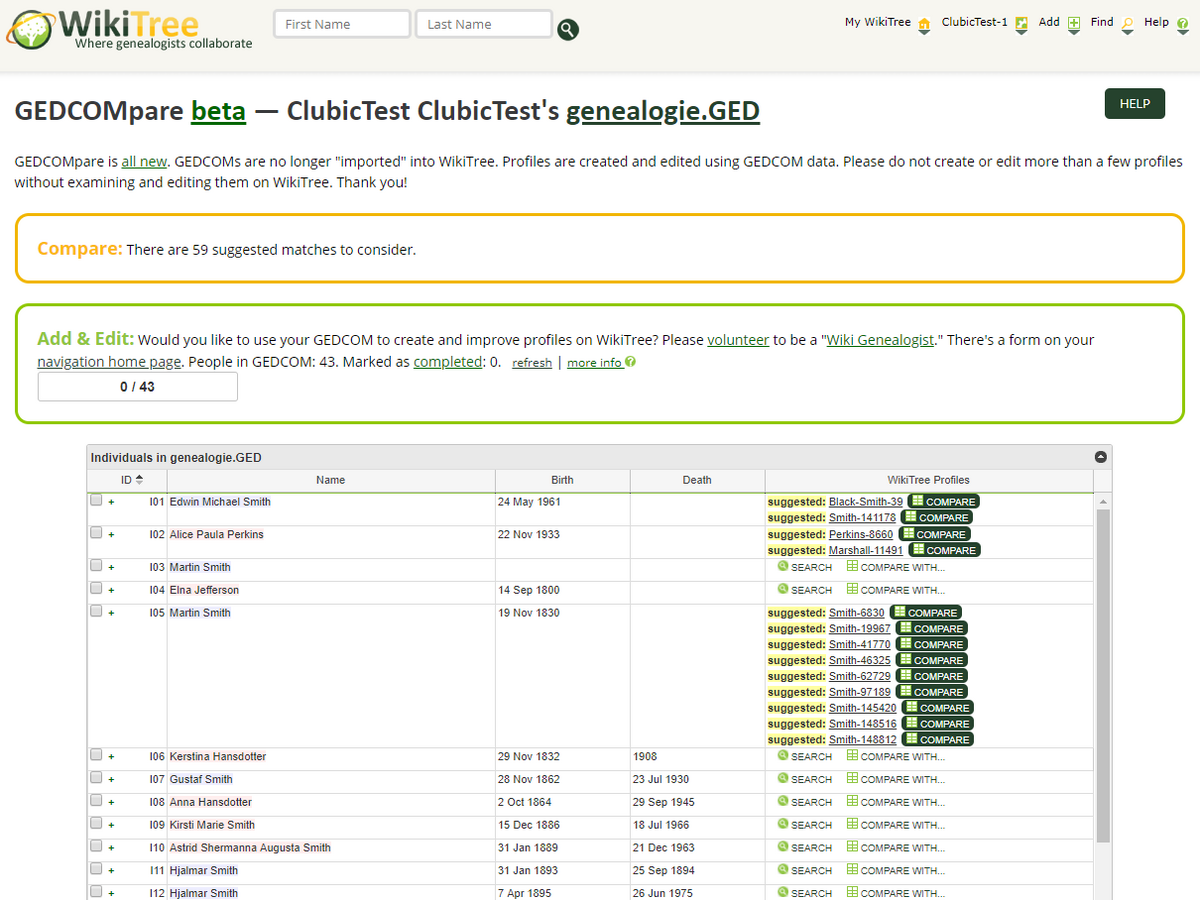The width and height of the screenshot is (1200, 900).
Task: Open the My WikiTree home icon menu
Action: pyautogui.click(x=924, y=24)
